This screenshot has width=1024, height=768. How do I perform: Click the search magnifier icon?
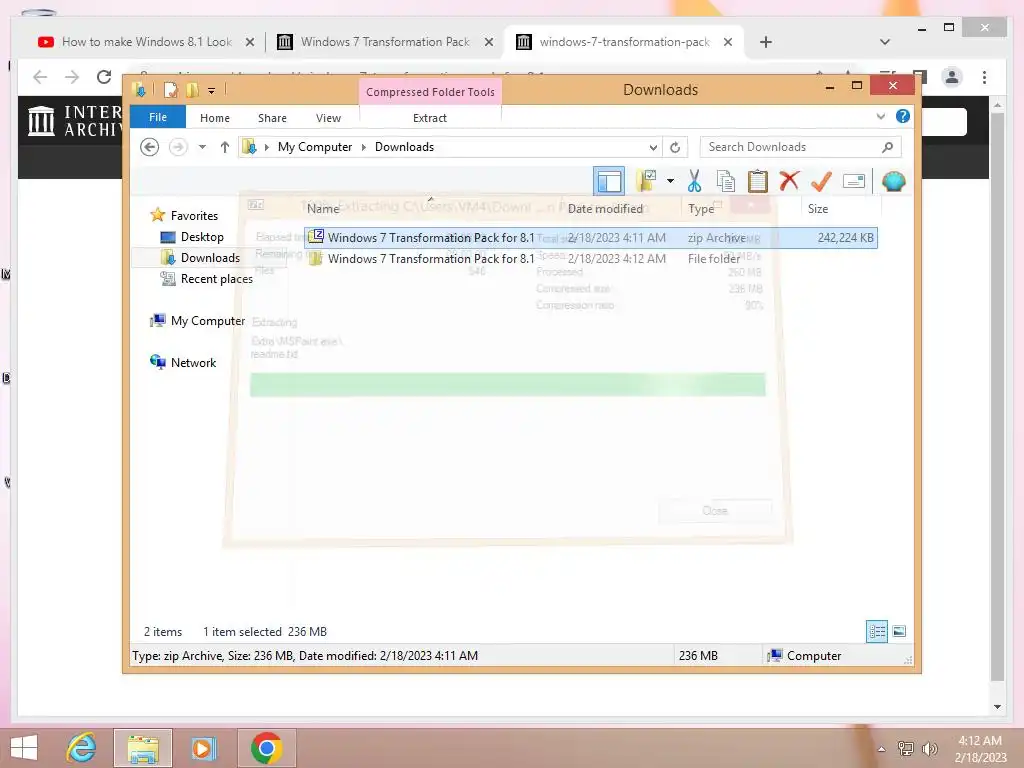tap(888, 147)
